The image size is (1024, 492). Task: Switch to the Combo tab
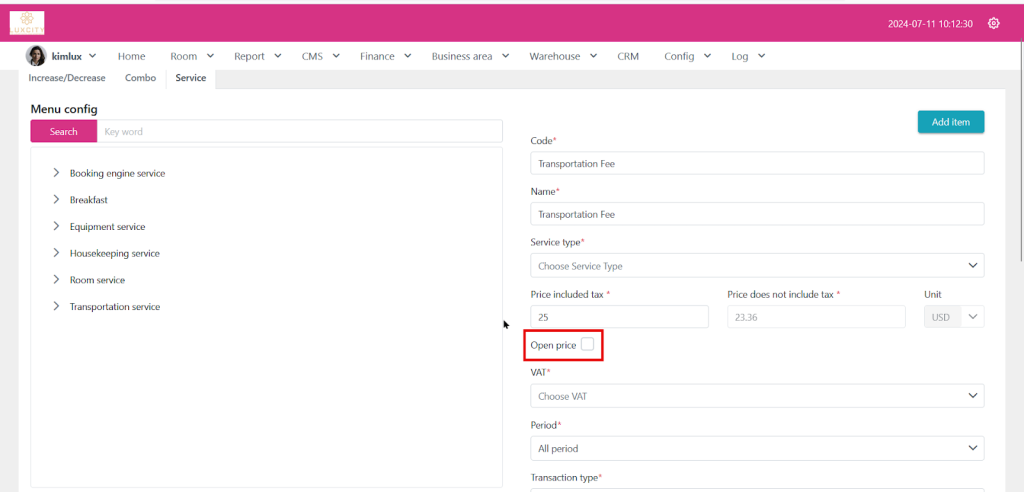[x=140, y=78]
